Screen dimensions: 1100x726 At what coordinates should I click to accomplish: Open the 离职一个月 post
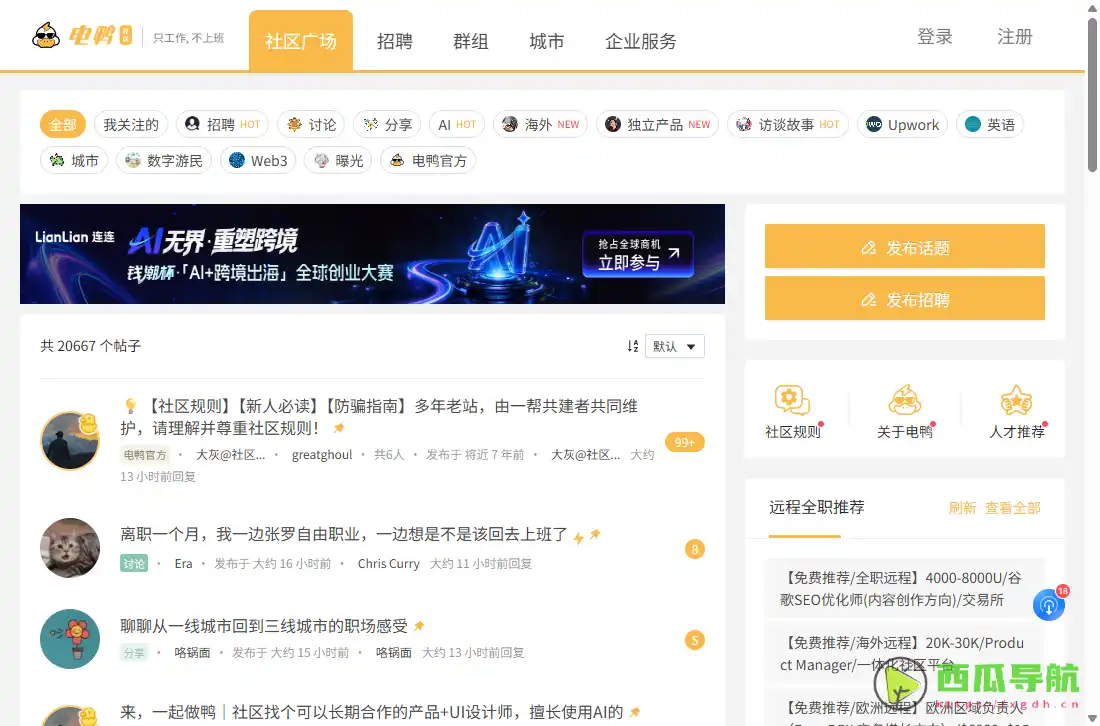344,535
